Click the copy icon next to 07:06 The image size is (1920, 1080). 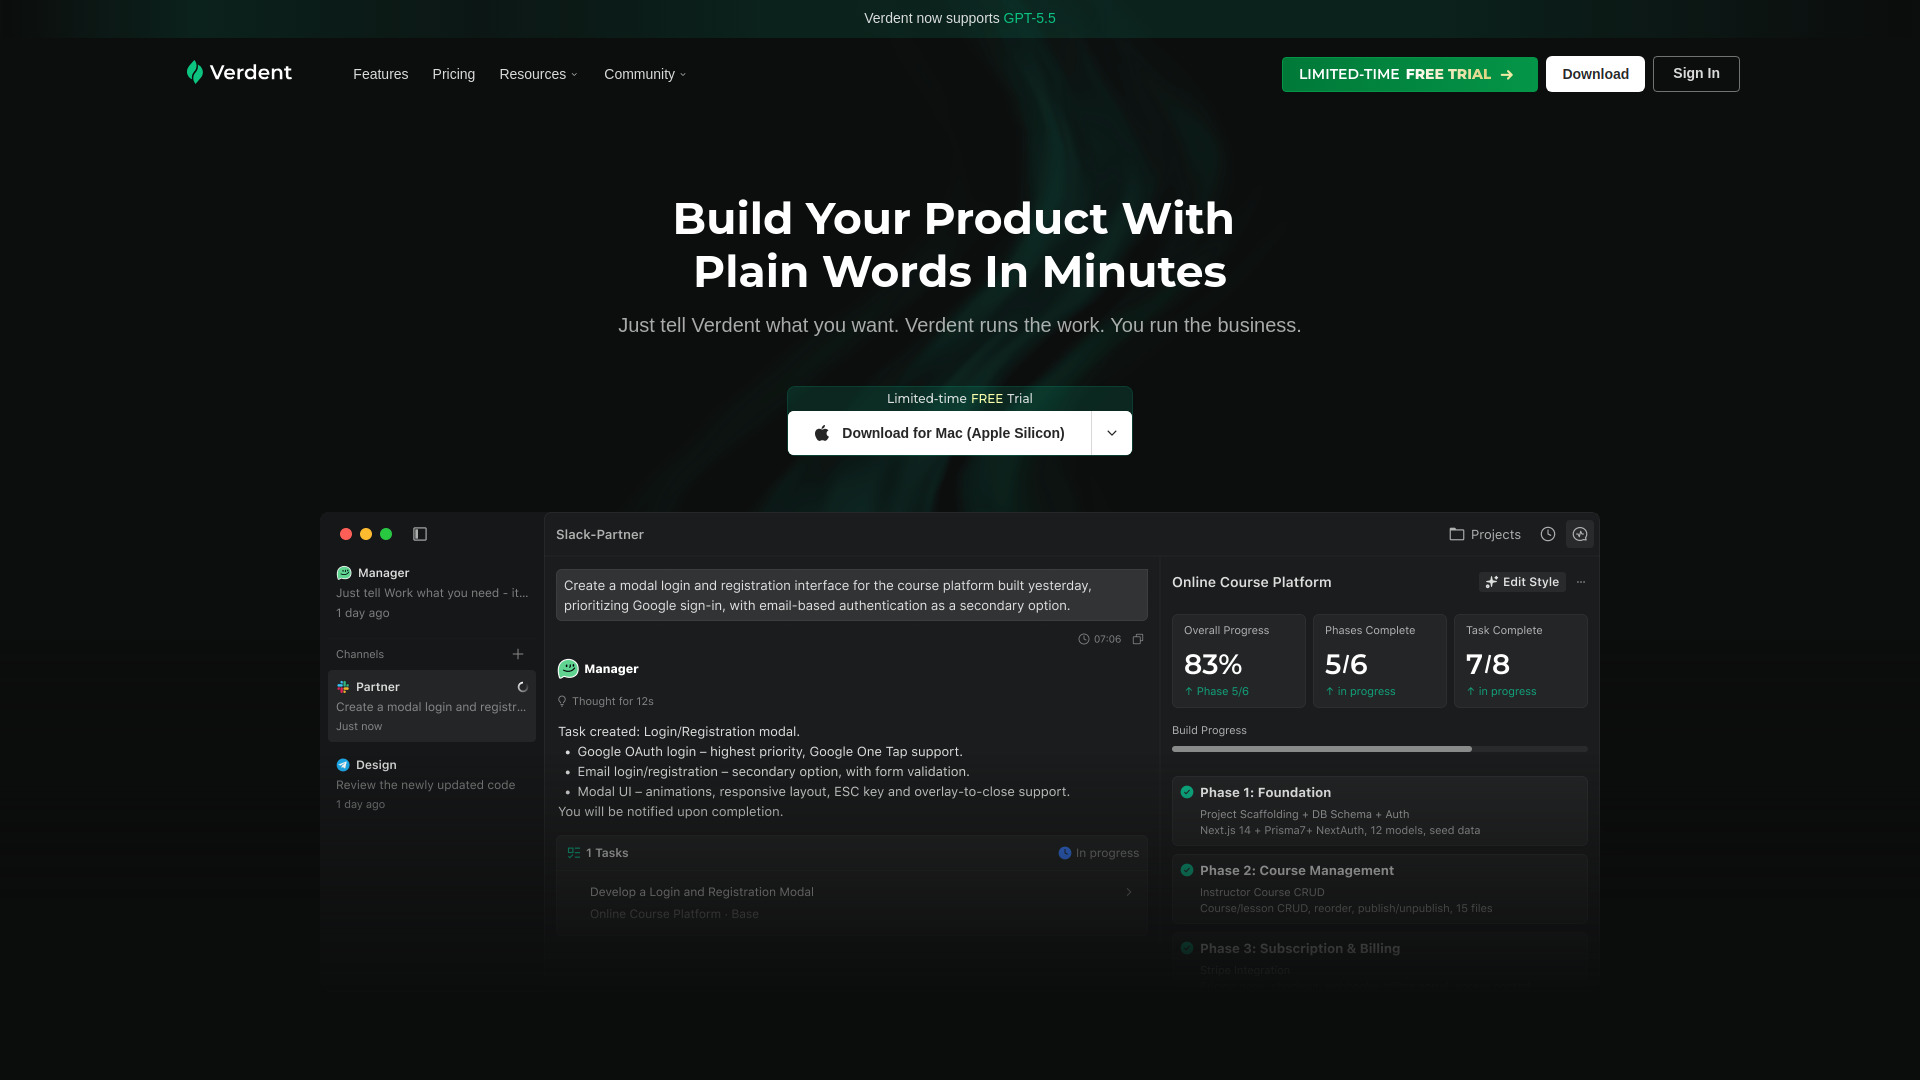[1138, 639]
